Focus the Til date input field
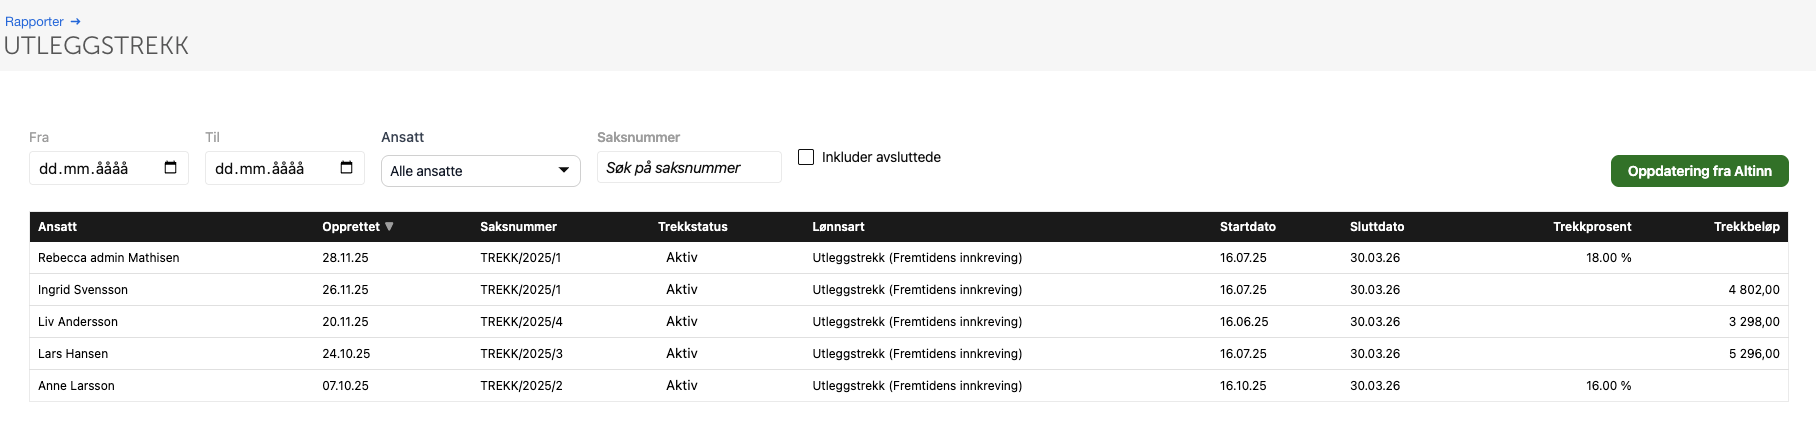Screen dimensions: 1816x432 coord(285,168)
